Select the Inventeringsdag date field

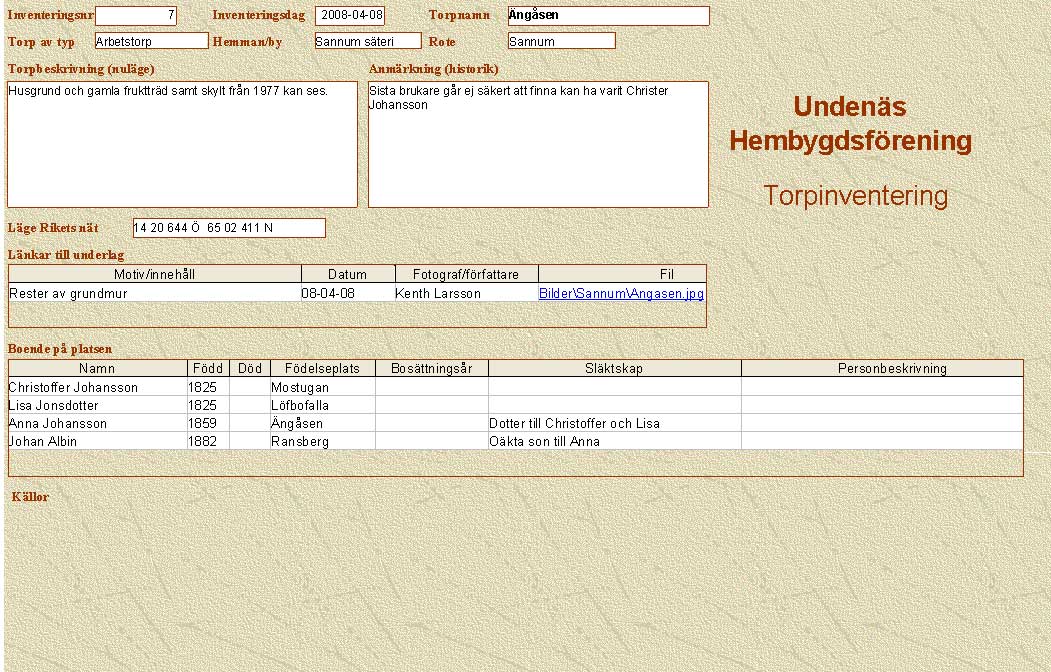click(350, 16)
